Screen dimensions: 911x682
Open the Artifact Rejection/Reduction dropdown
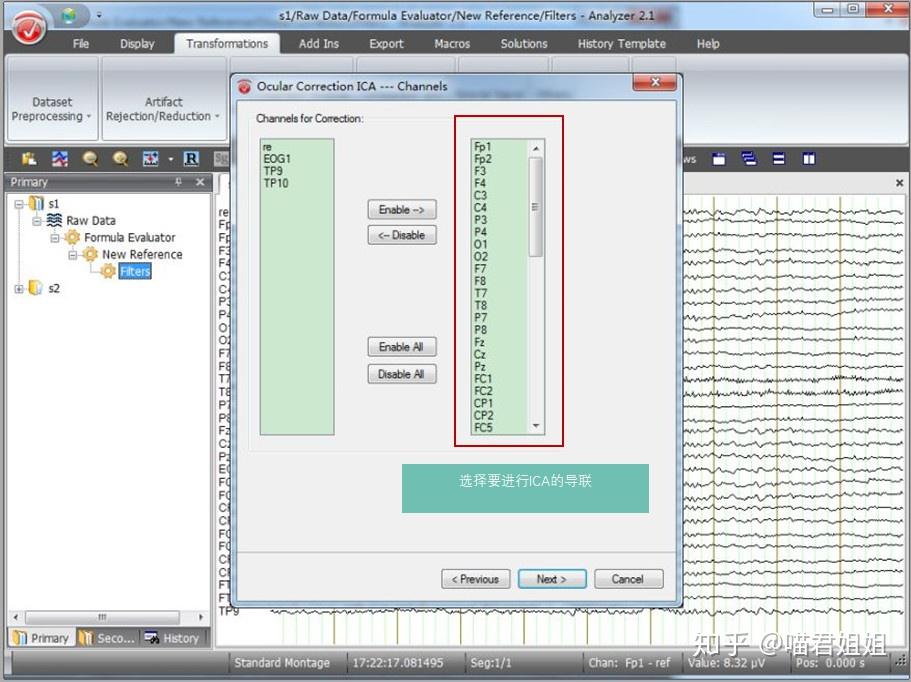(x=163, y=109)
